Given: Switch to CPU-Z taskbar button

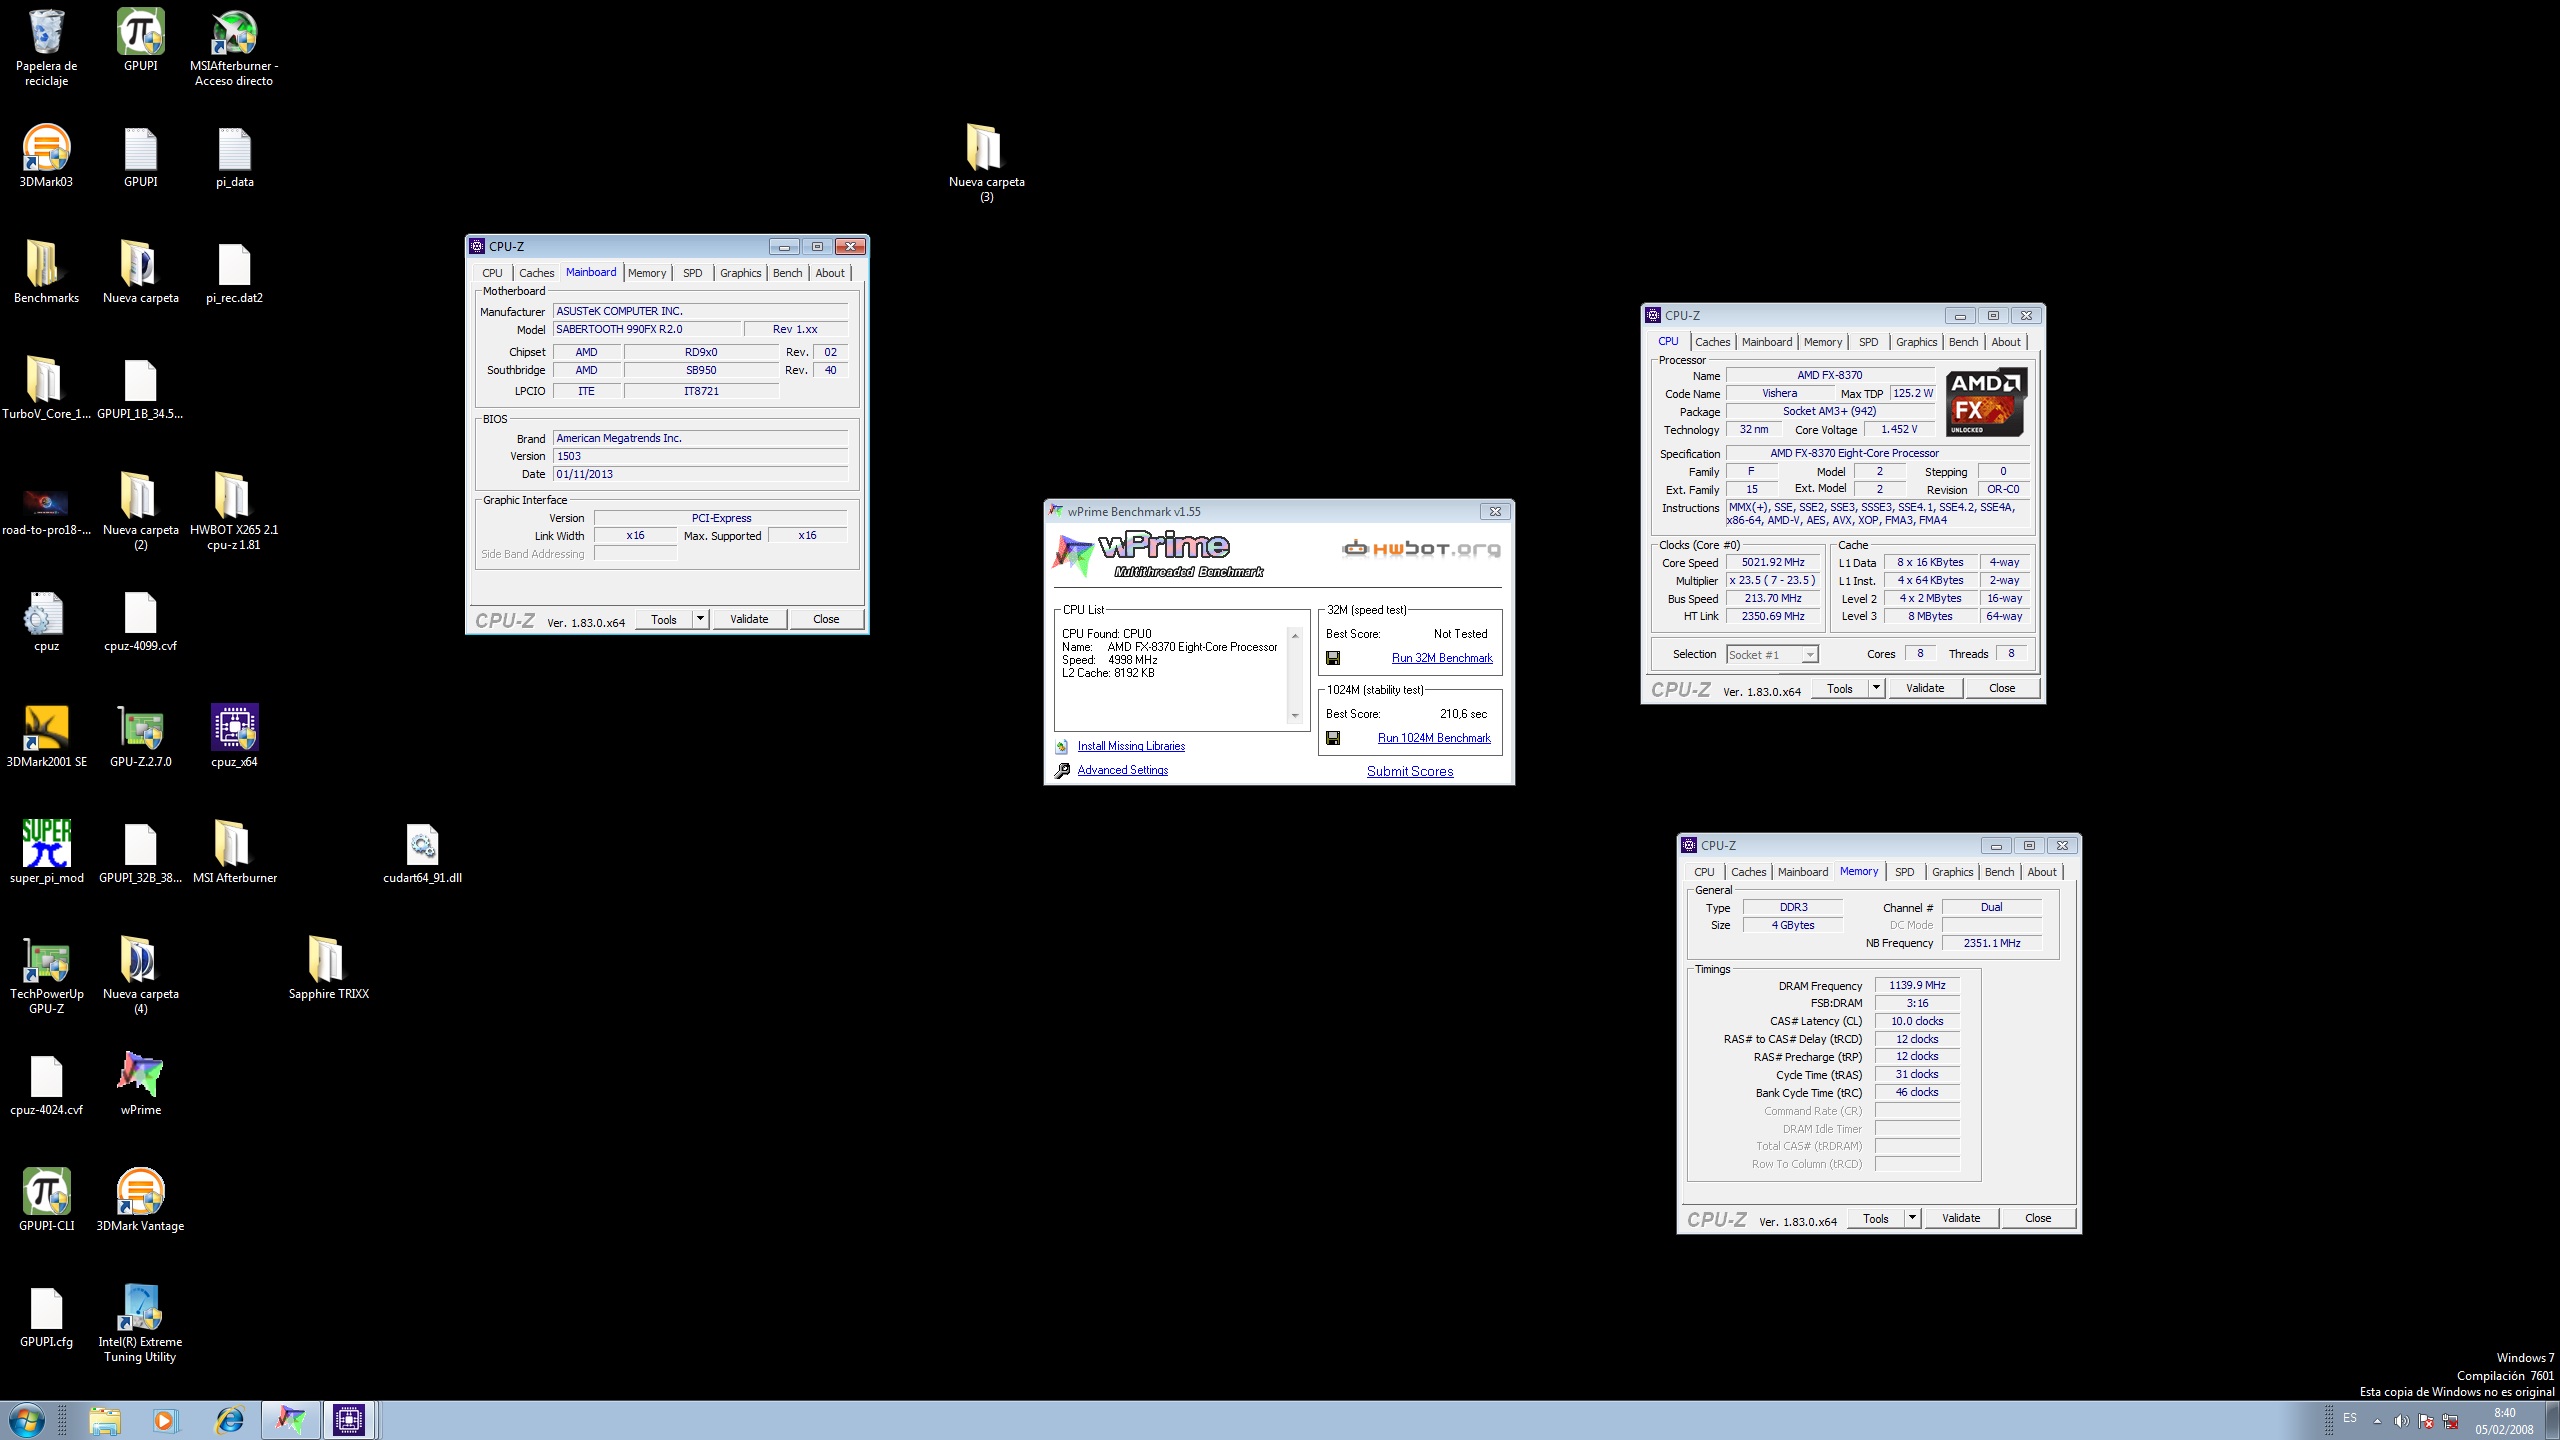Looking at the screenshot, I should (349, 1420).
